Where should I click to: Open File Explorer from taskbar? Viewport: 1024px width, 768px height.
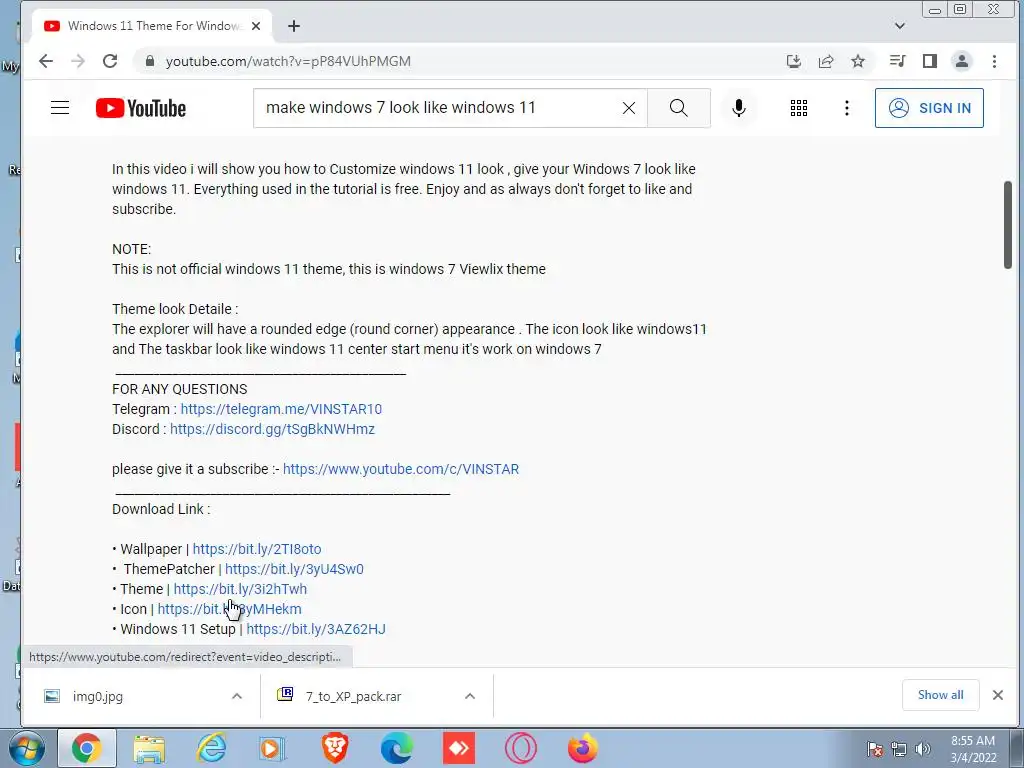tap(149, 748)
